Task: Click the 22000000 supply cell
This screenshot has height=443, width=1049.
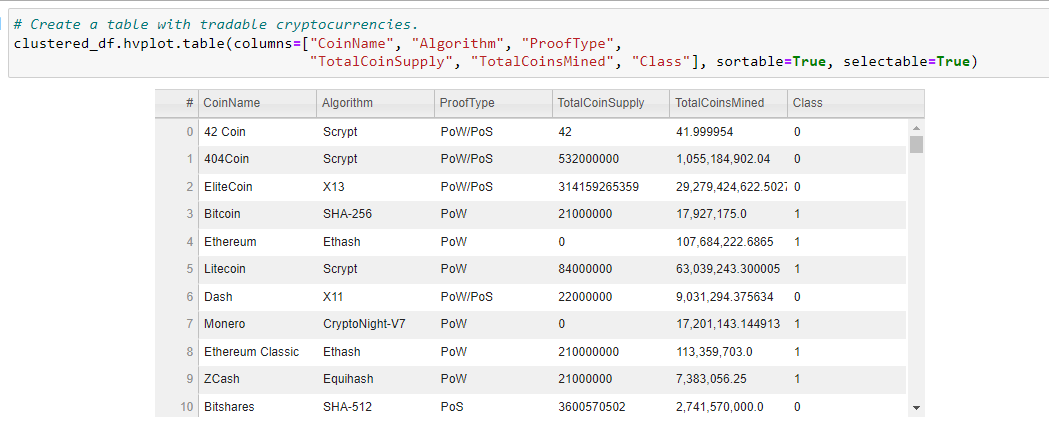Action: tap(611, 296)
